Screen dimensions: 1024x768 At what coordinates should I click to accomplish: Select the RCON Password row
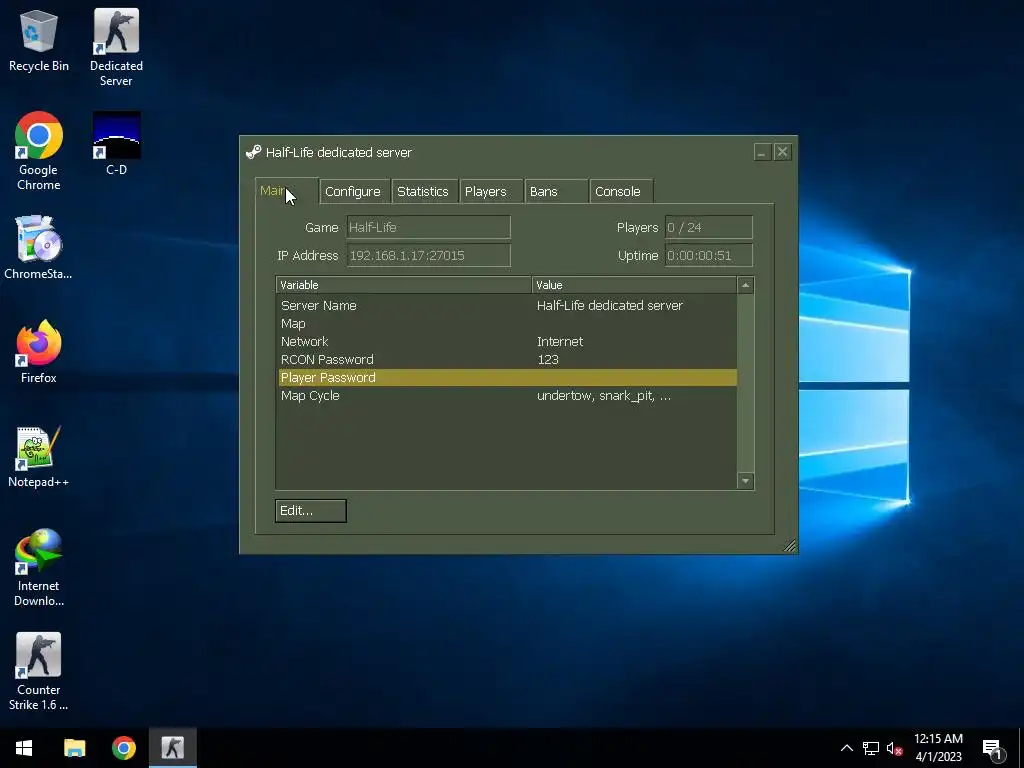[506, 360]
